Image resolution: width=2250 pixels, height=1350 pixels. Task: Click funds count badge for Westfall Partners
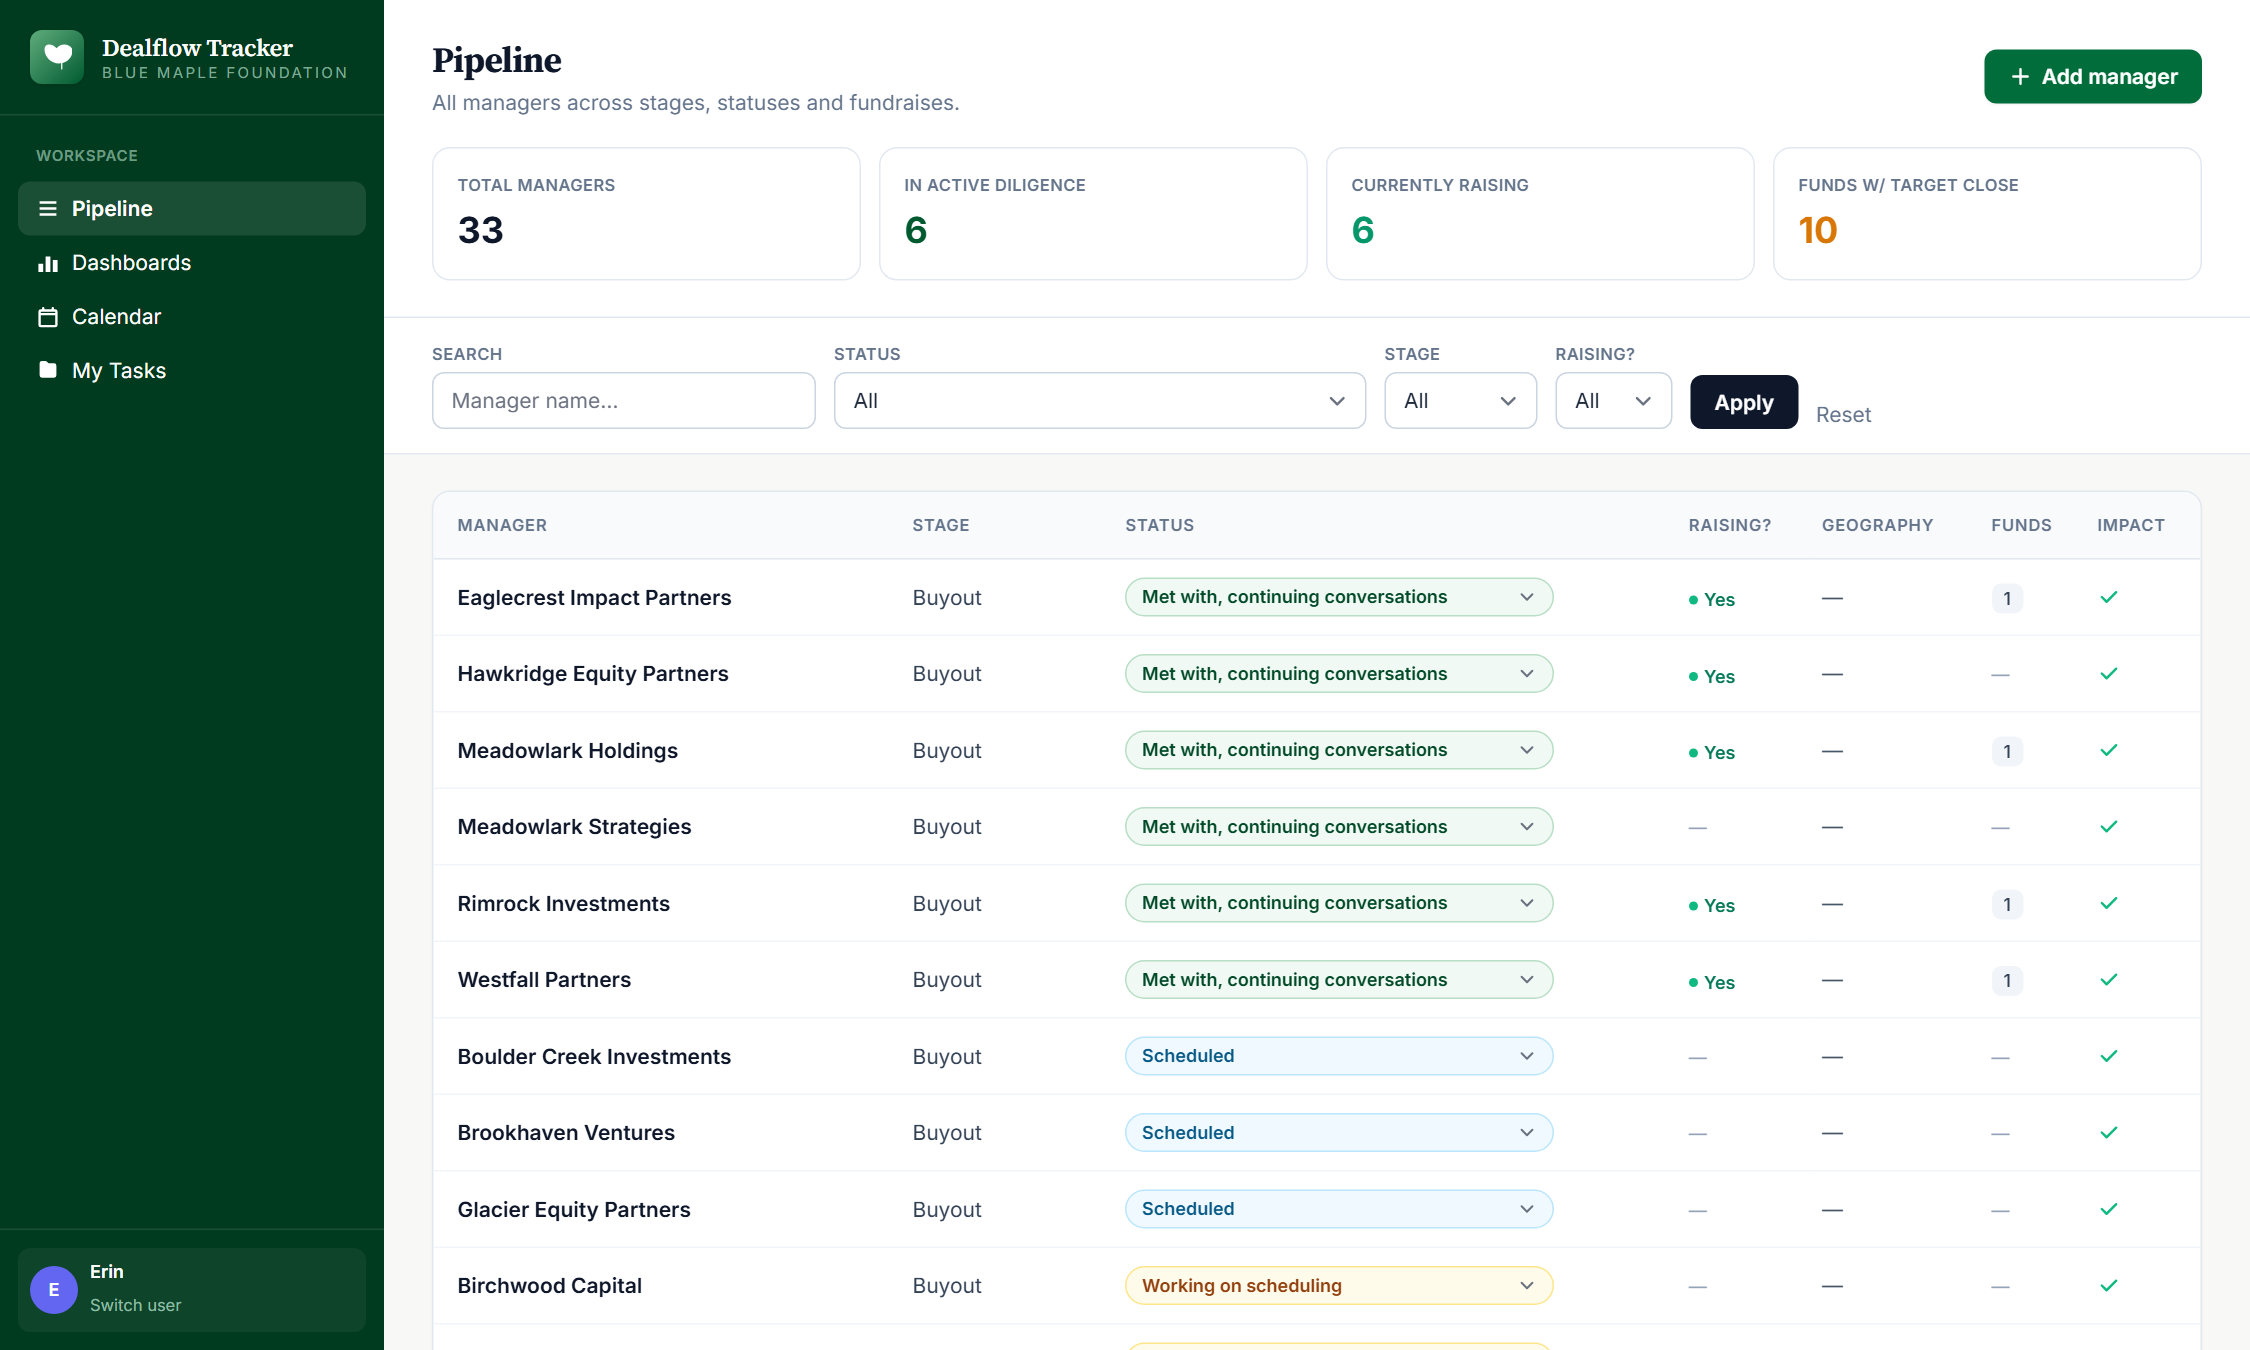[x=2006, y=981]
